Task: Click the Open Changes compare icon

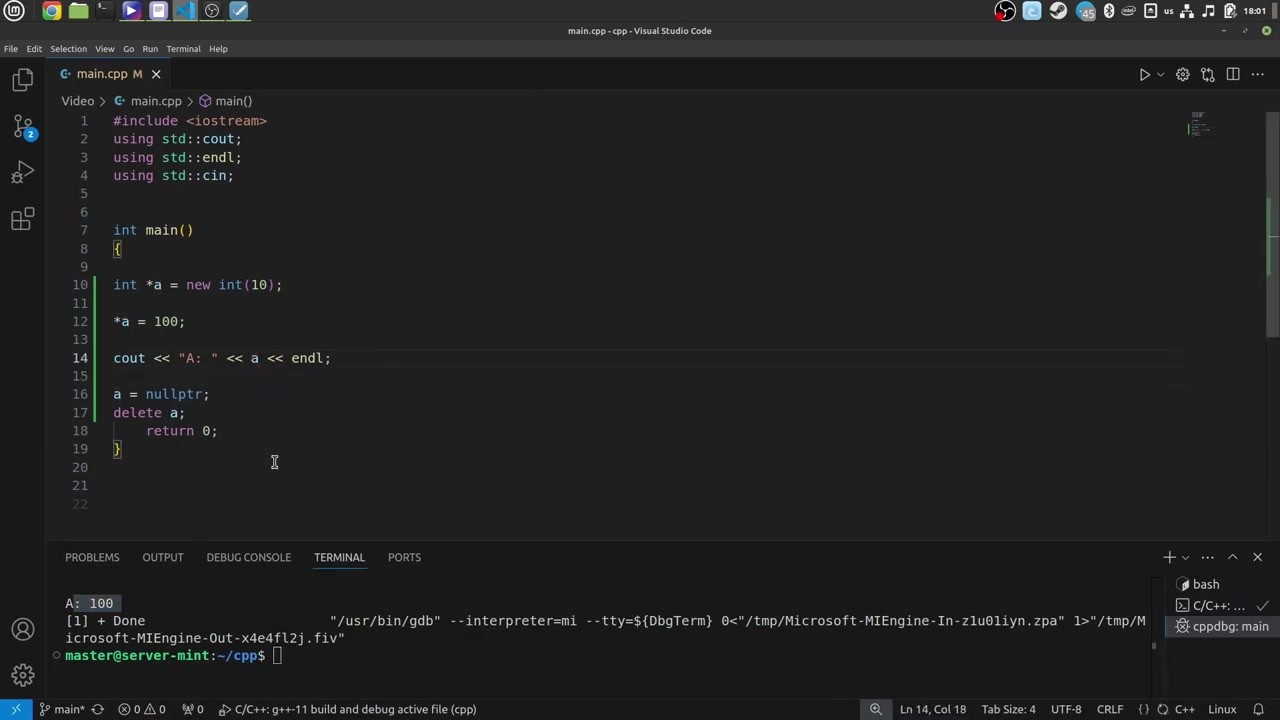Action: pos(1208,75)
